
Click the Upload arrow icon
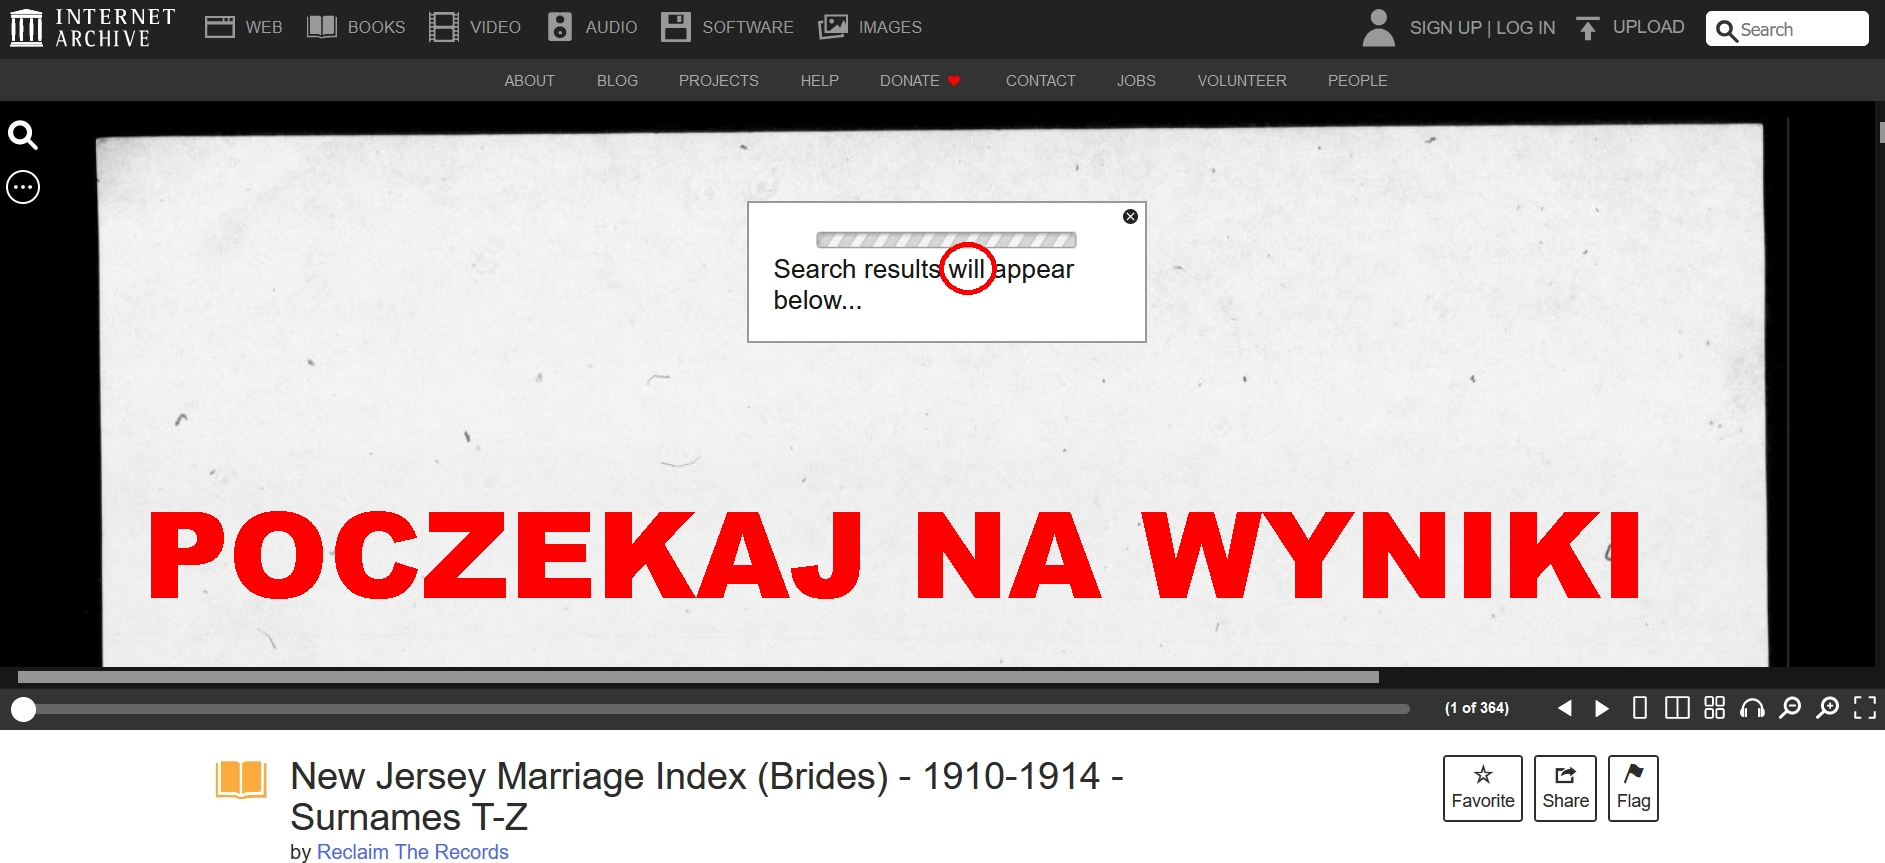tap(1587, 28)
